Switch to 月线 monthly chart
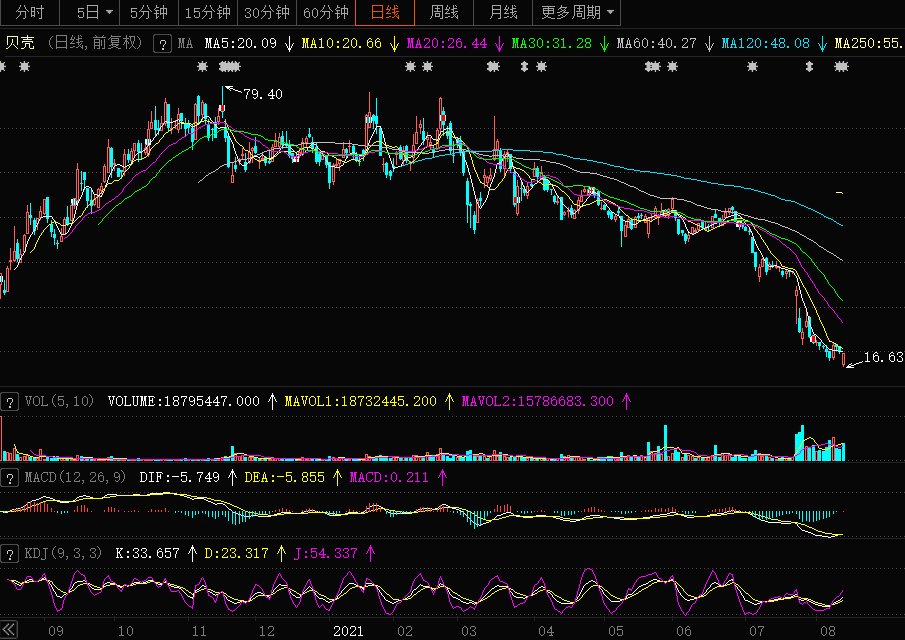Image resolution: width=905 pixels, height=640 pixels. (503, 12)
